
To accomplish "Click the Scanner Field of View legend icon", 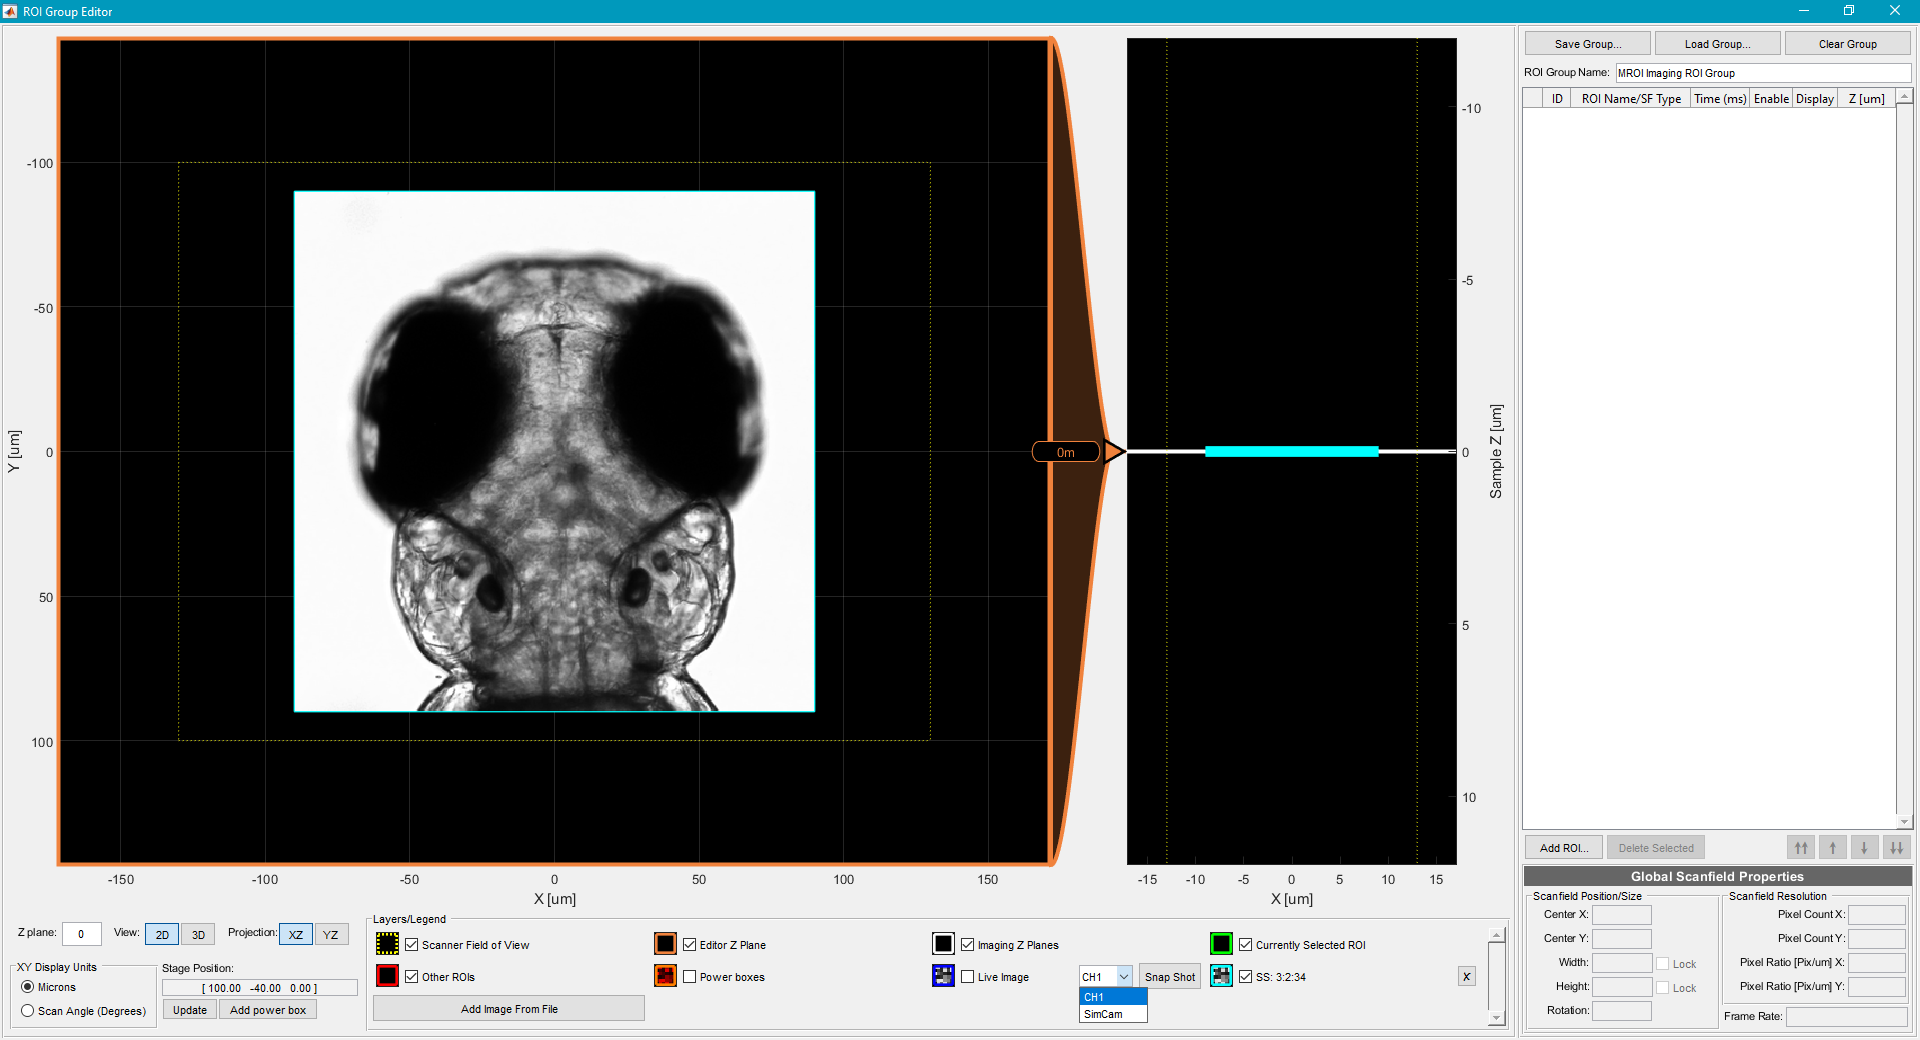I will [387, 944].
